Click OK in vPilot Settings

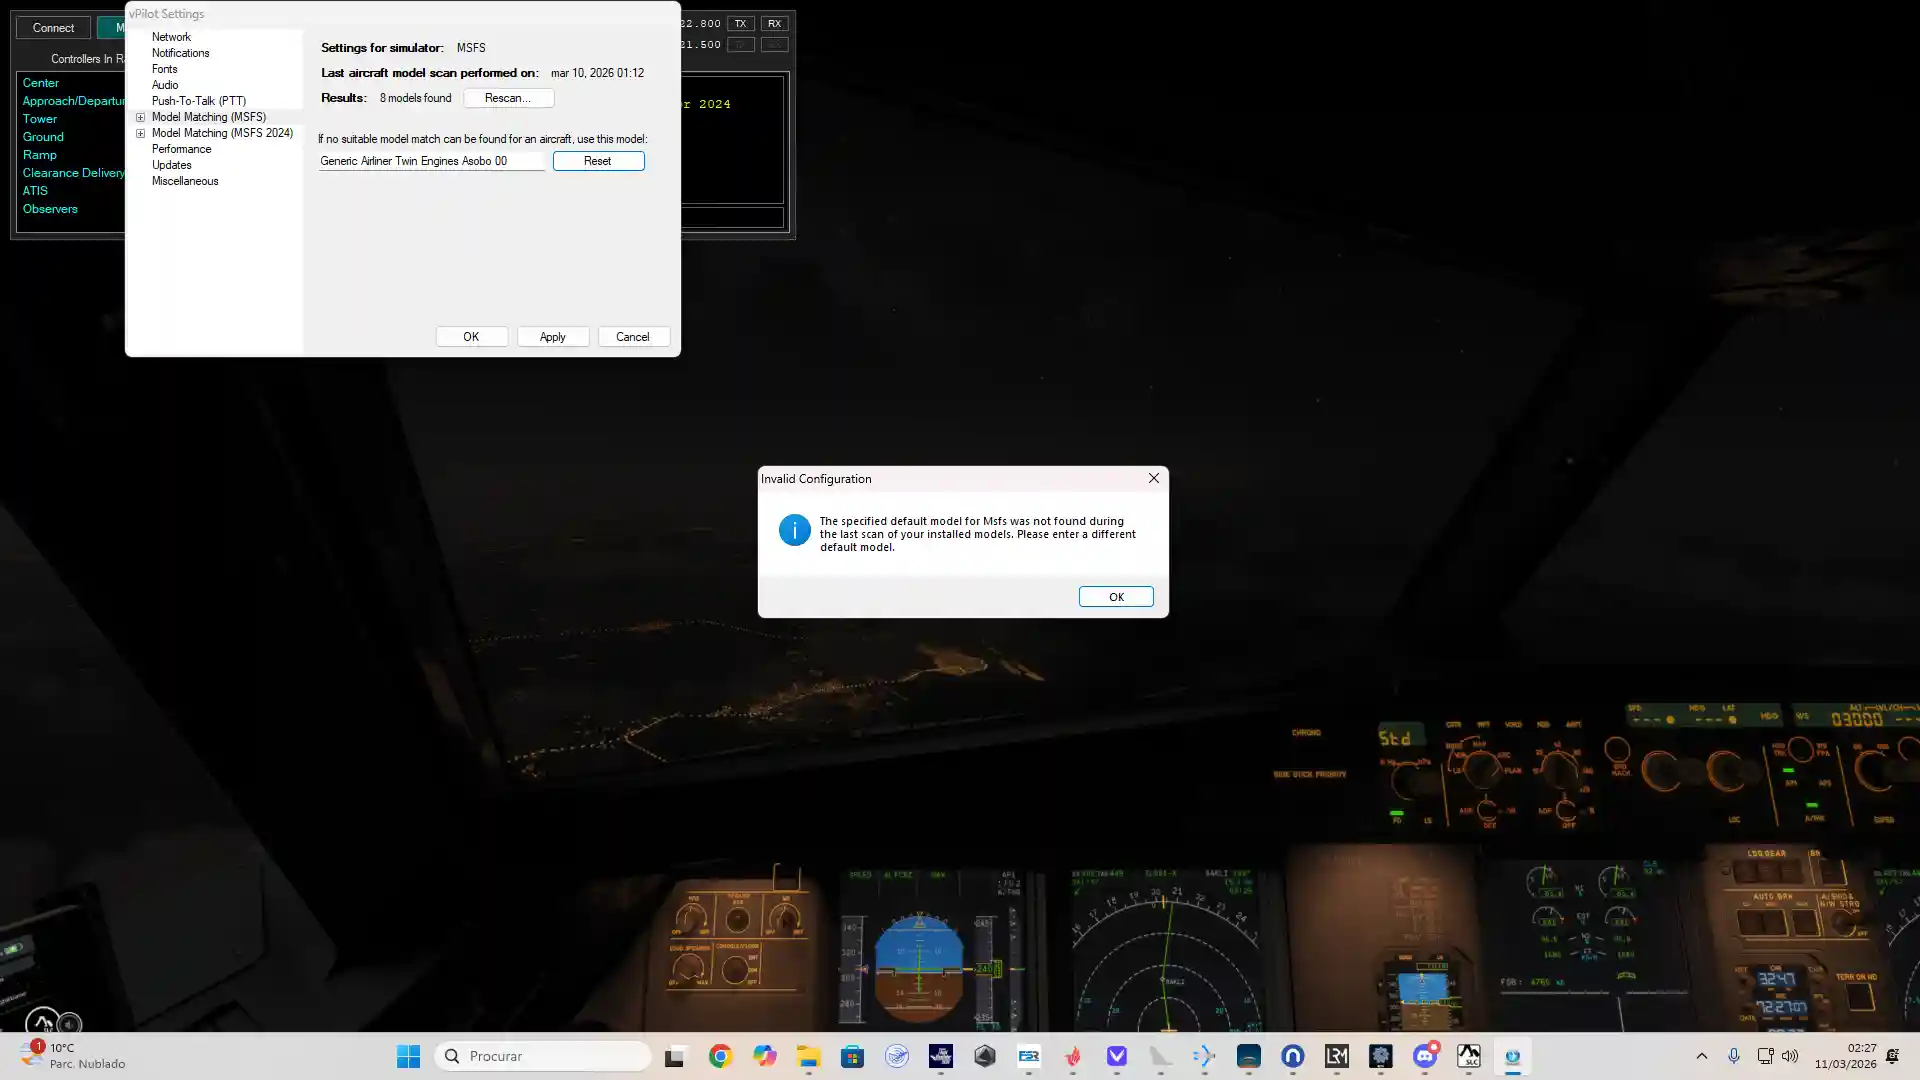(x=471, y=337)
